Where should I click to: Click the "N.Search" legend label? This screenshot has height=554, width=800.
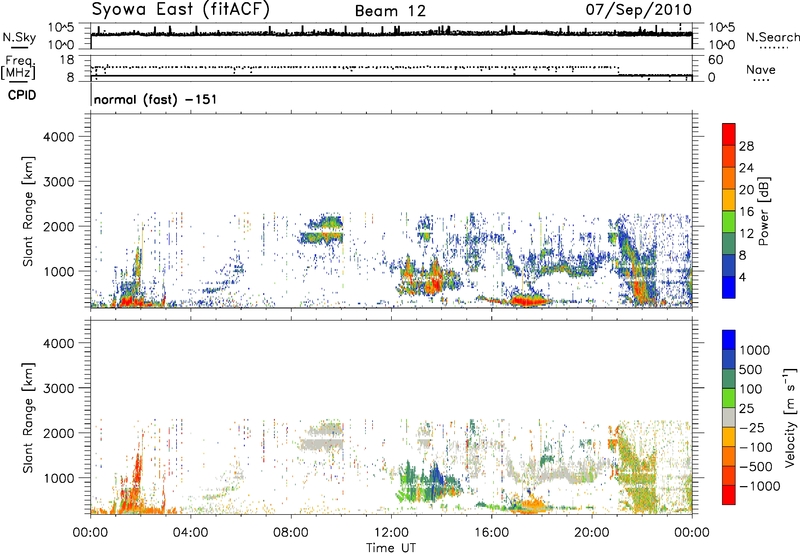(772, 37)
